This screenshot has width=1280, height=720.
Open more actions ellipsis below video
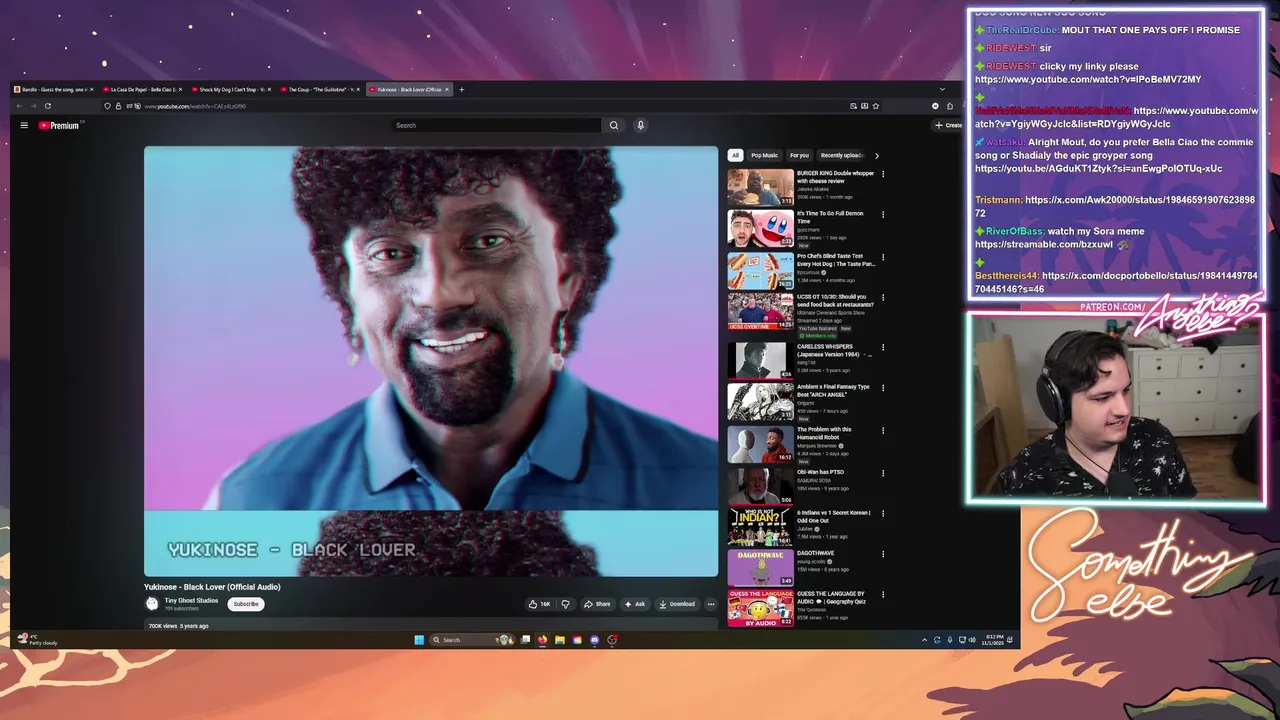coord(711,604)
